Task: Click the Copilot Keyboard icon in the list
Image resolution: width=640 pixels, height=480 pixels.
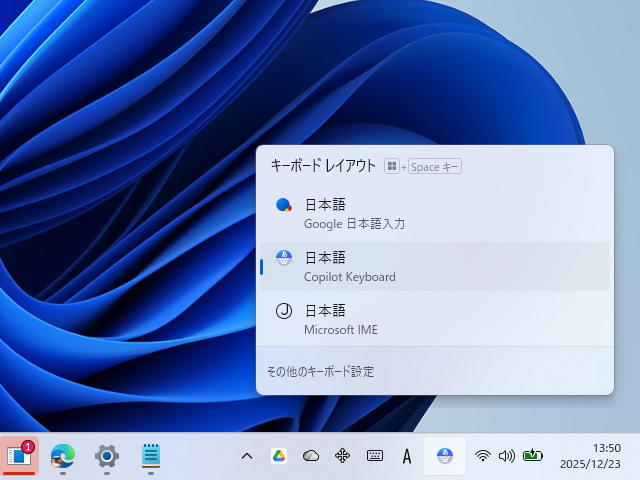Action: click(x=284, y=258)
